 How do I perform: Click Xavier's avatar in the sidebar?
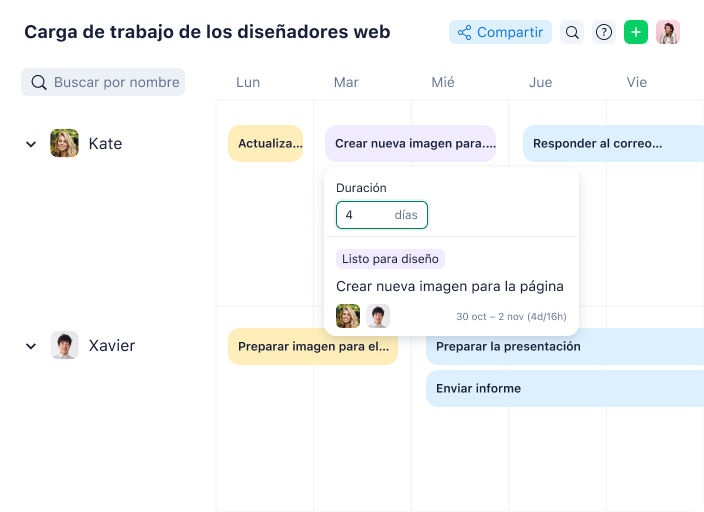pos(64,345)
